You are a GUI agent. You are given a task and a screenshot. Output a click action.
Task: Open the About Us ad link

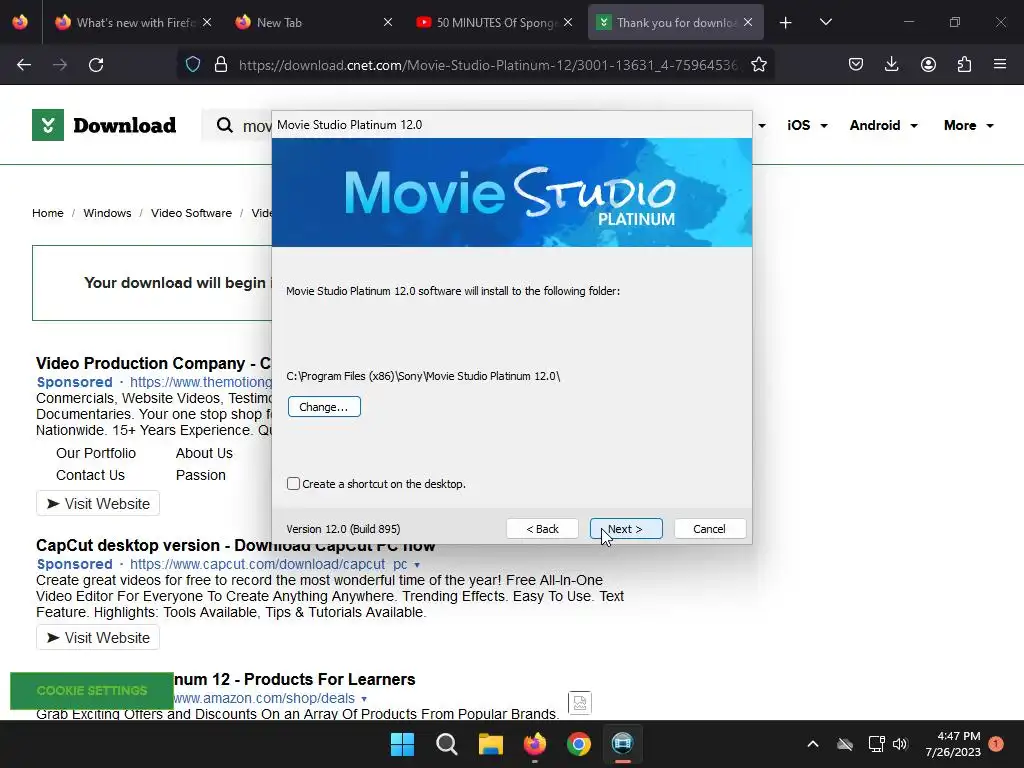click(204, 453)
